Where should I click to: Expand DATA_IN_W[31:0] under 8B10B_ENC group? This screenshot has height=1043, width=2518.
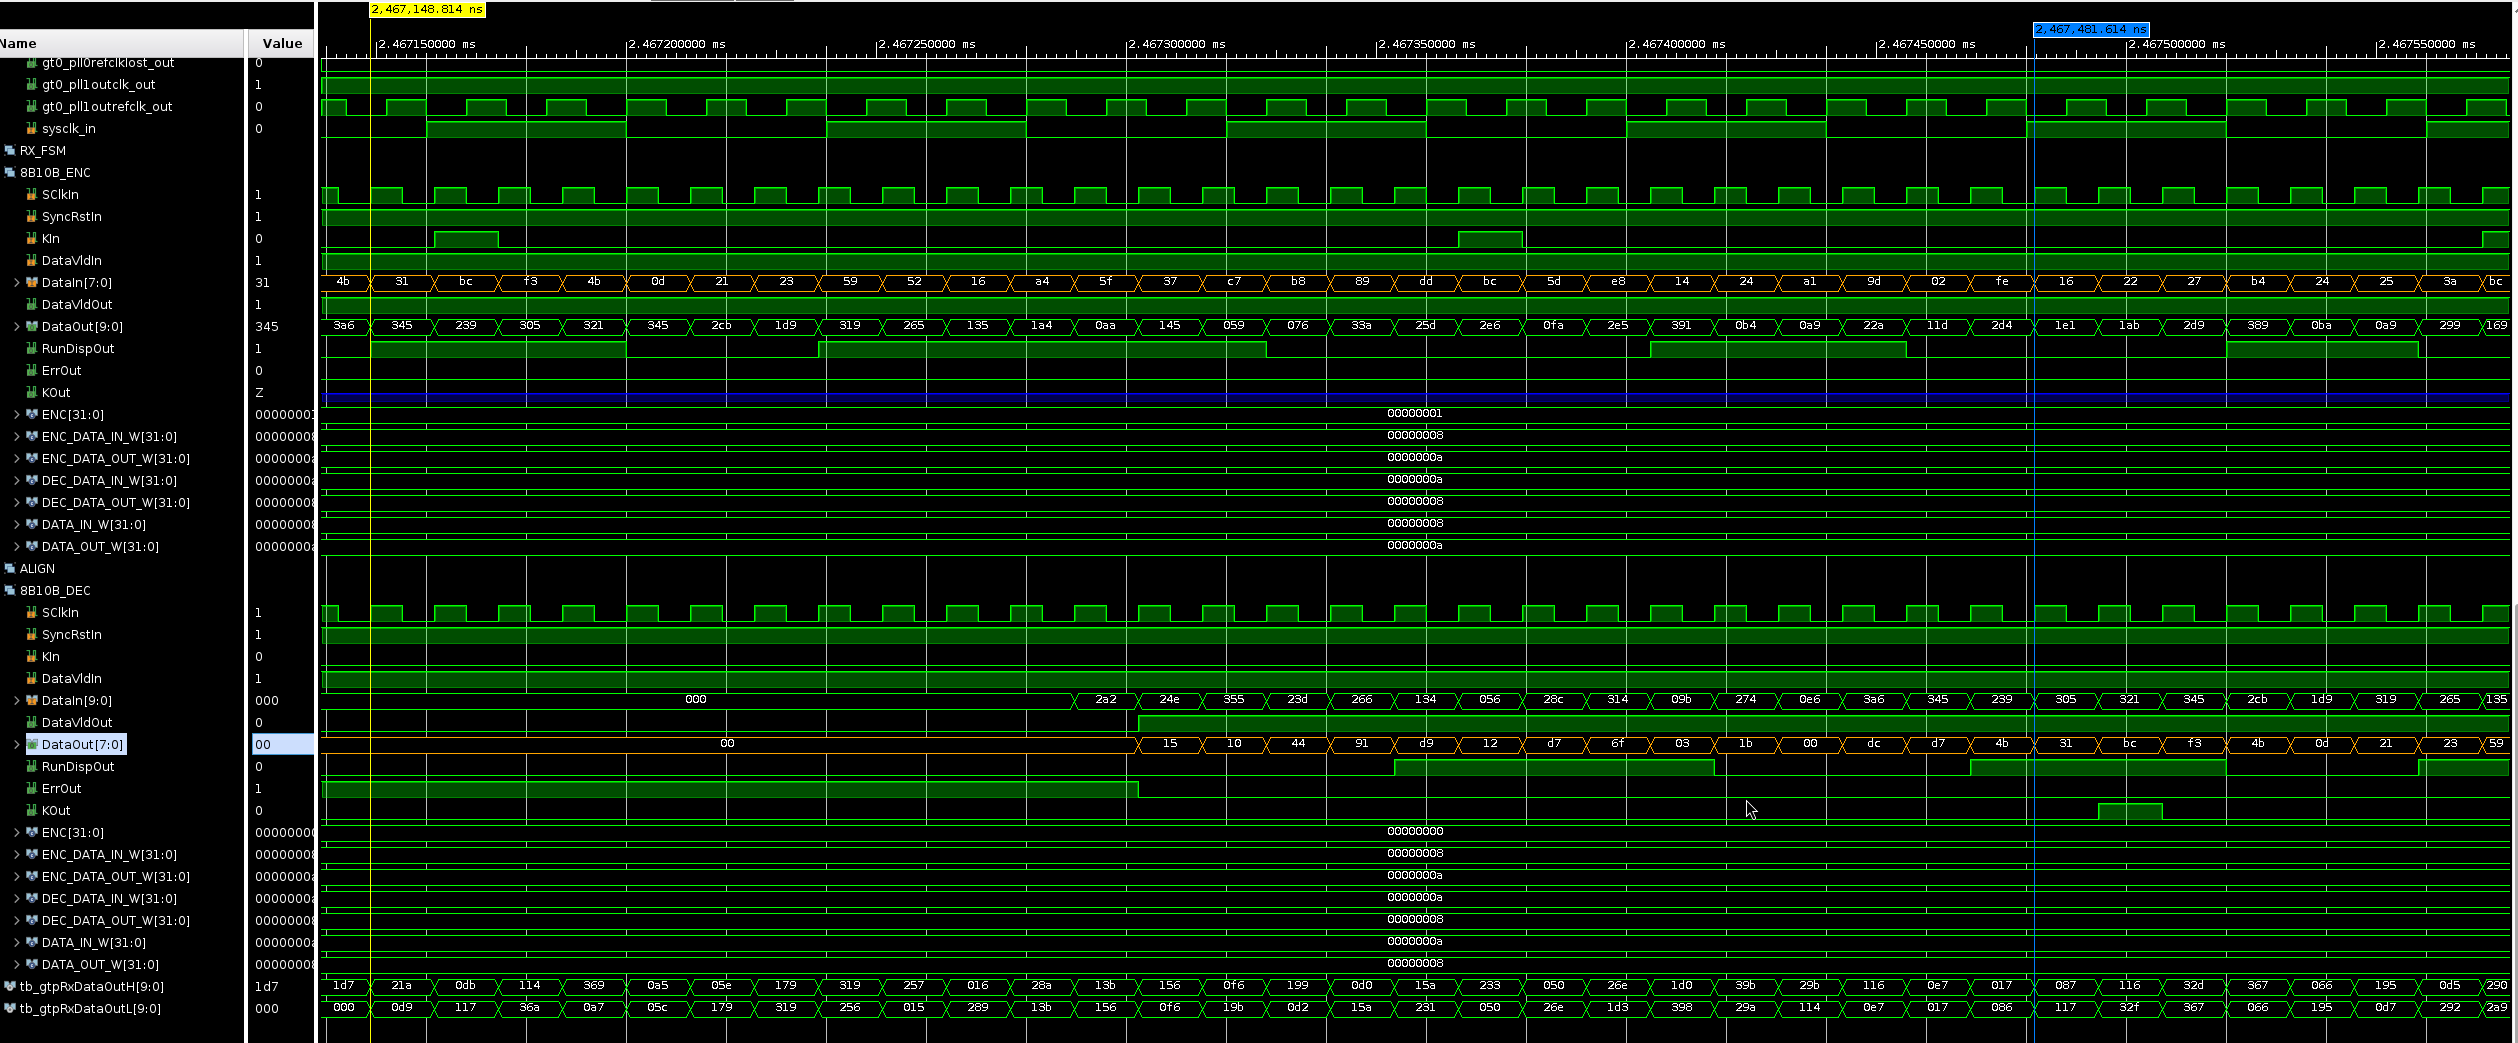(x=16, y=525)
